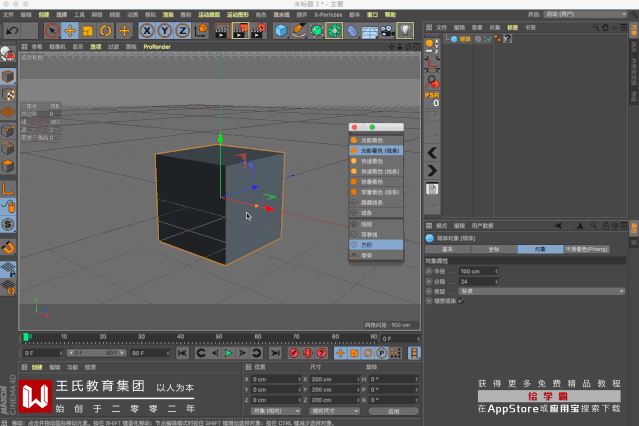The image size is (639, 426).
Task: Click the large left arrow icon
Action: pos(432,153)
